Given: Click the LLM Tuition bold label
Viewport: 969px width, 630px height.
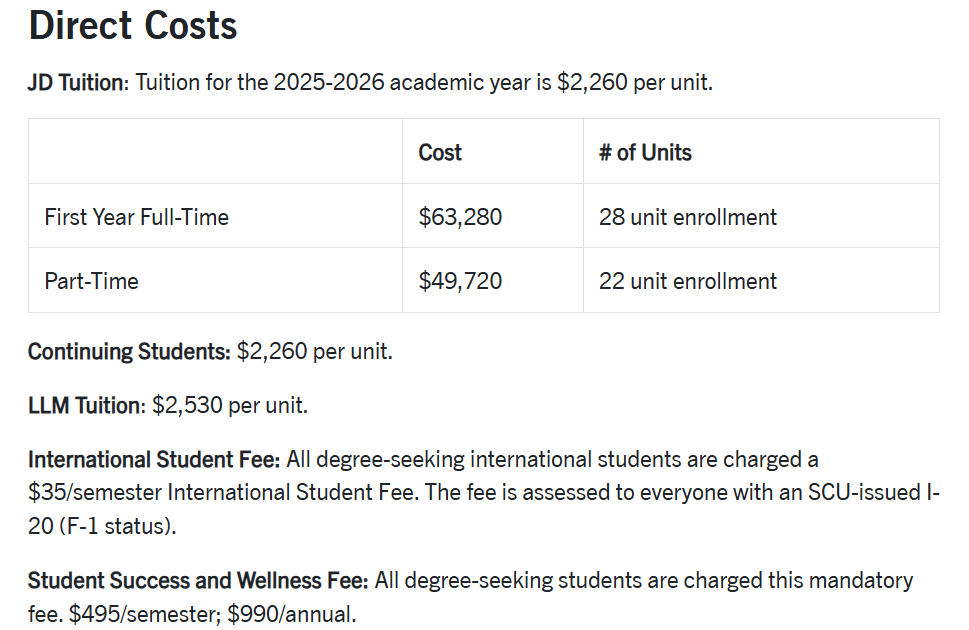Looking at the screenshot, I should pyautogui.click(x=87, y=406).
